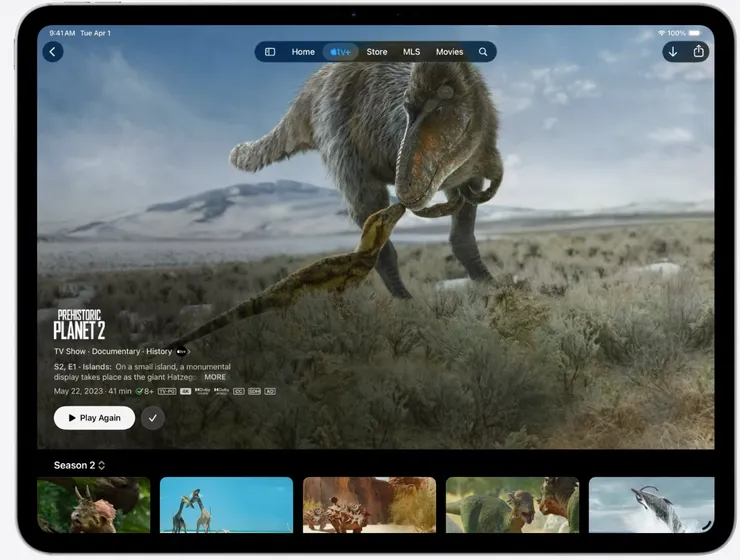Toggle the watched checkmark button

click(152, 418)
